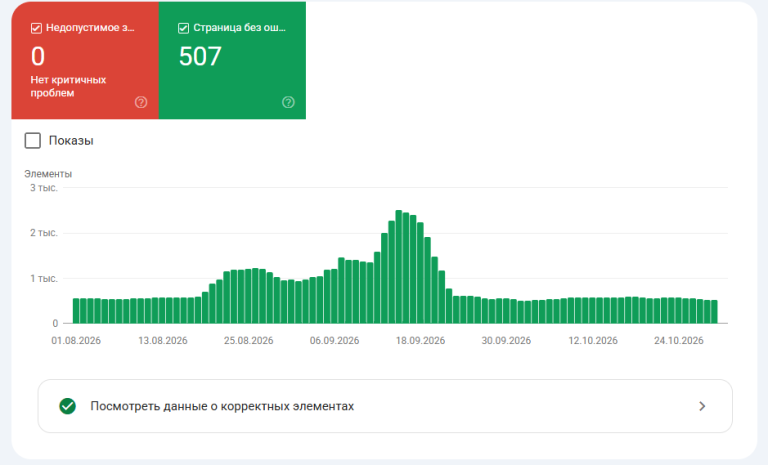Screen dimensions: 768x465
Task: Open 'Посмотреть данные о корректных элементах'
Action: pos(385,406)
